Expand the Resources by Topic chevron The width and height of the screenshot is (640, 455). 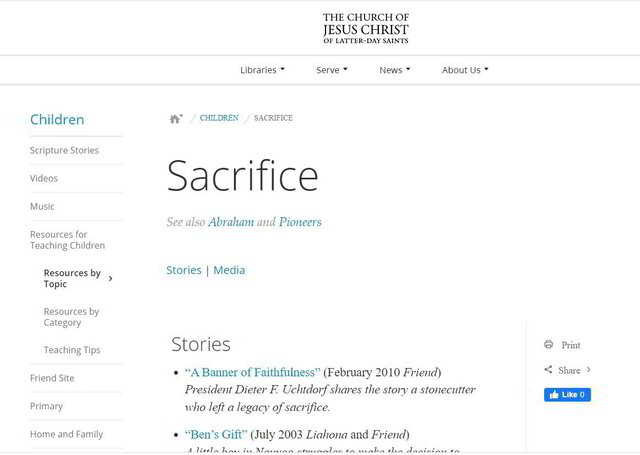(x=110, y=279)
